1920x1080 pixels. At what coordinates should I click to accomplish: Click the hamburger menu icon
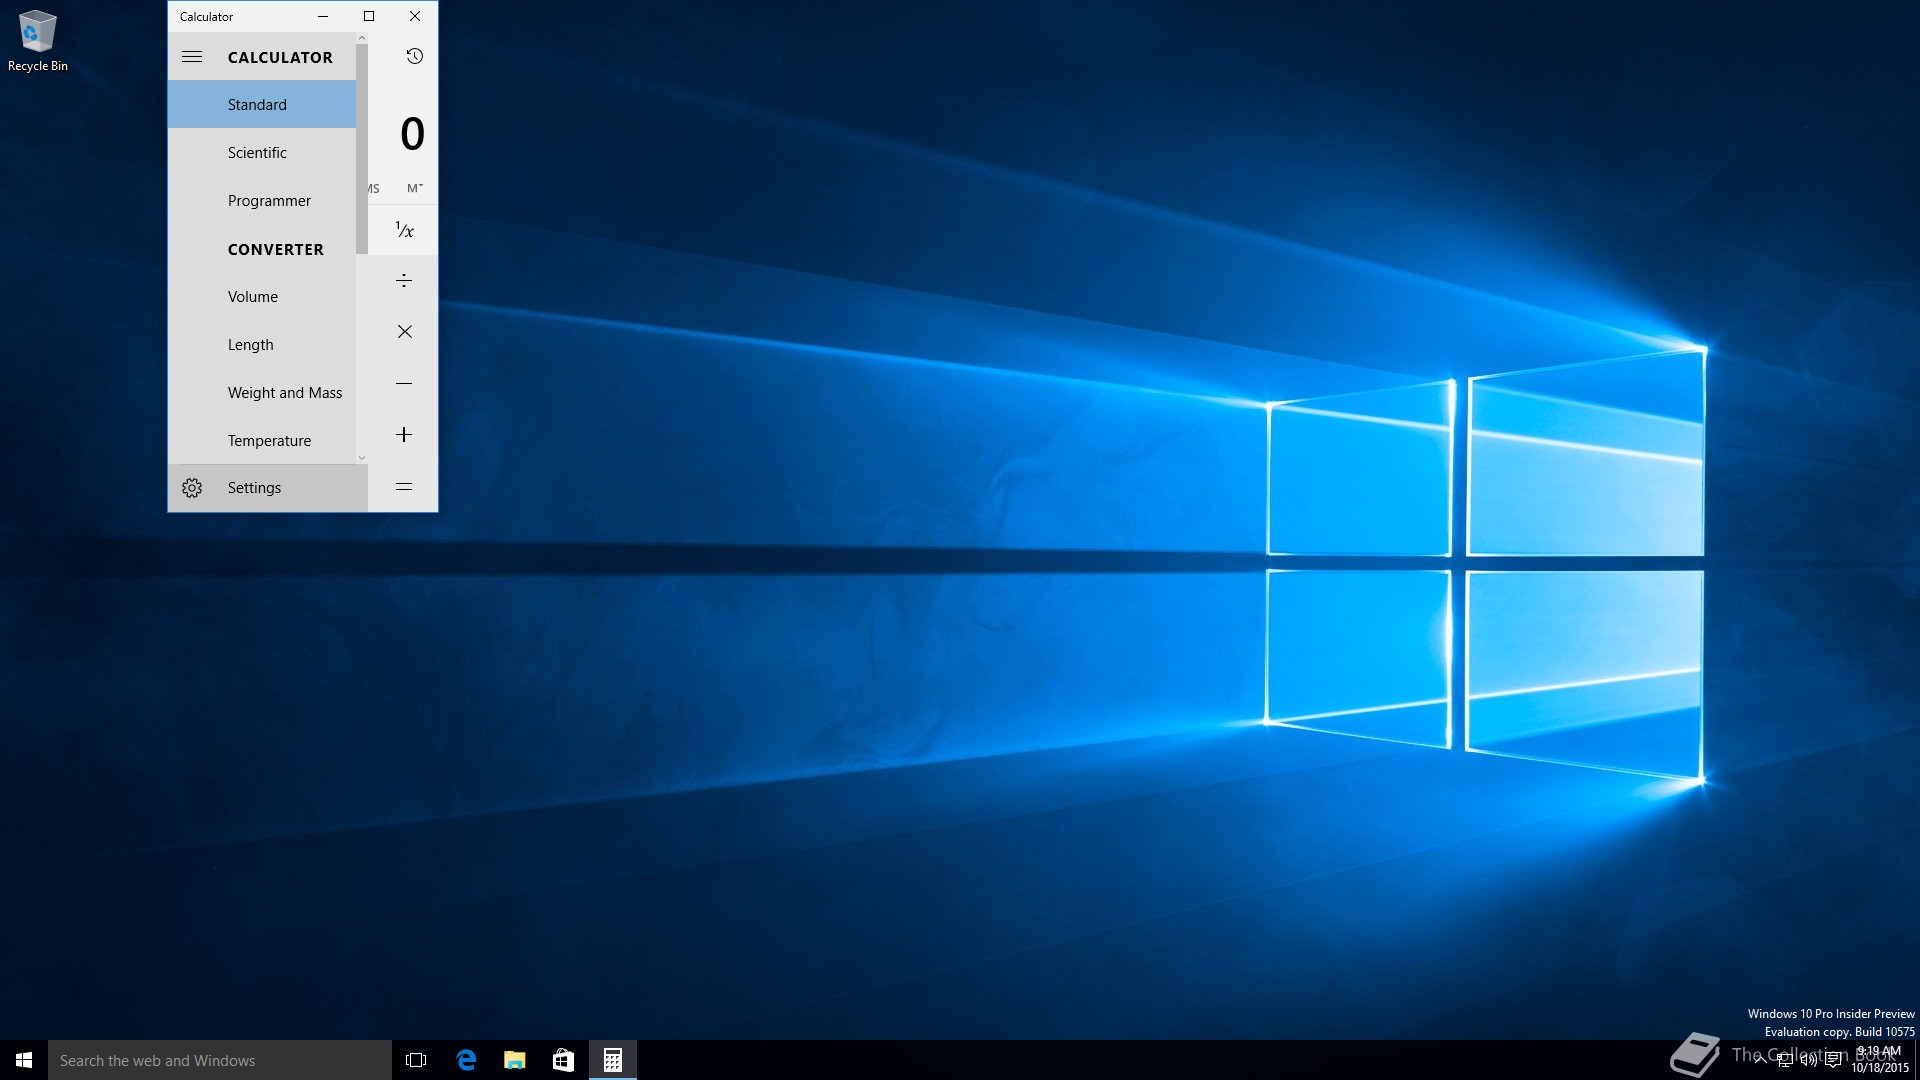coord(192,57)
